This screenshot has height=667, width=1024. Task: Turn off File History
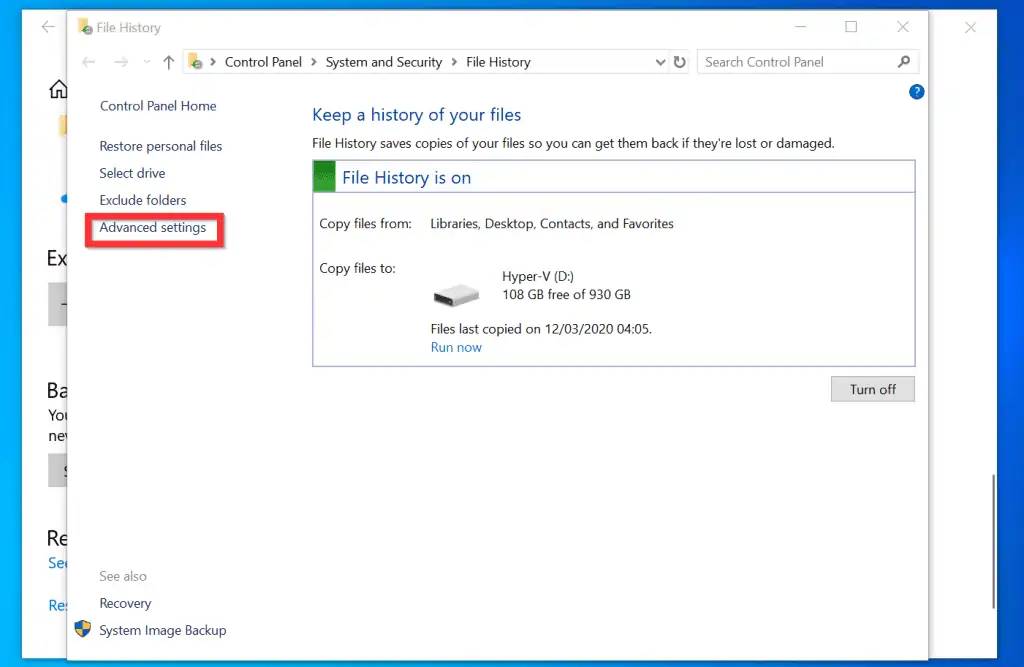point(872,389)
